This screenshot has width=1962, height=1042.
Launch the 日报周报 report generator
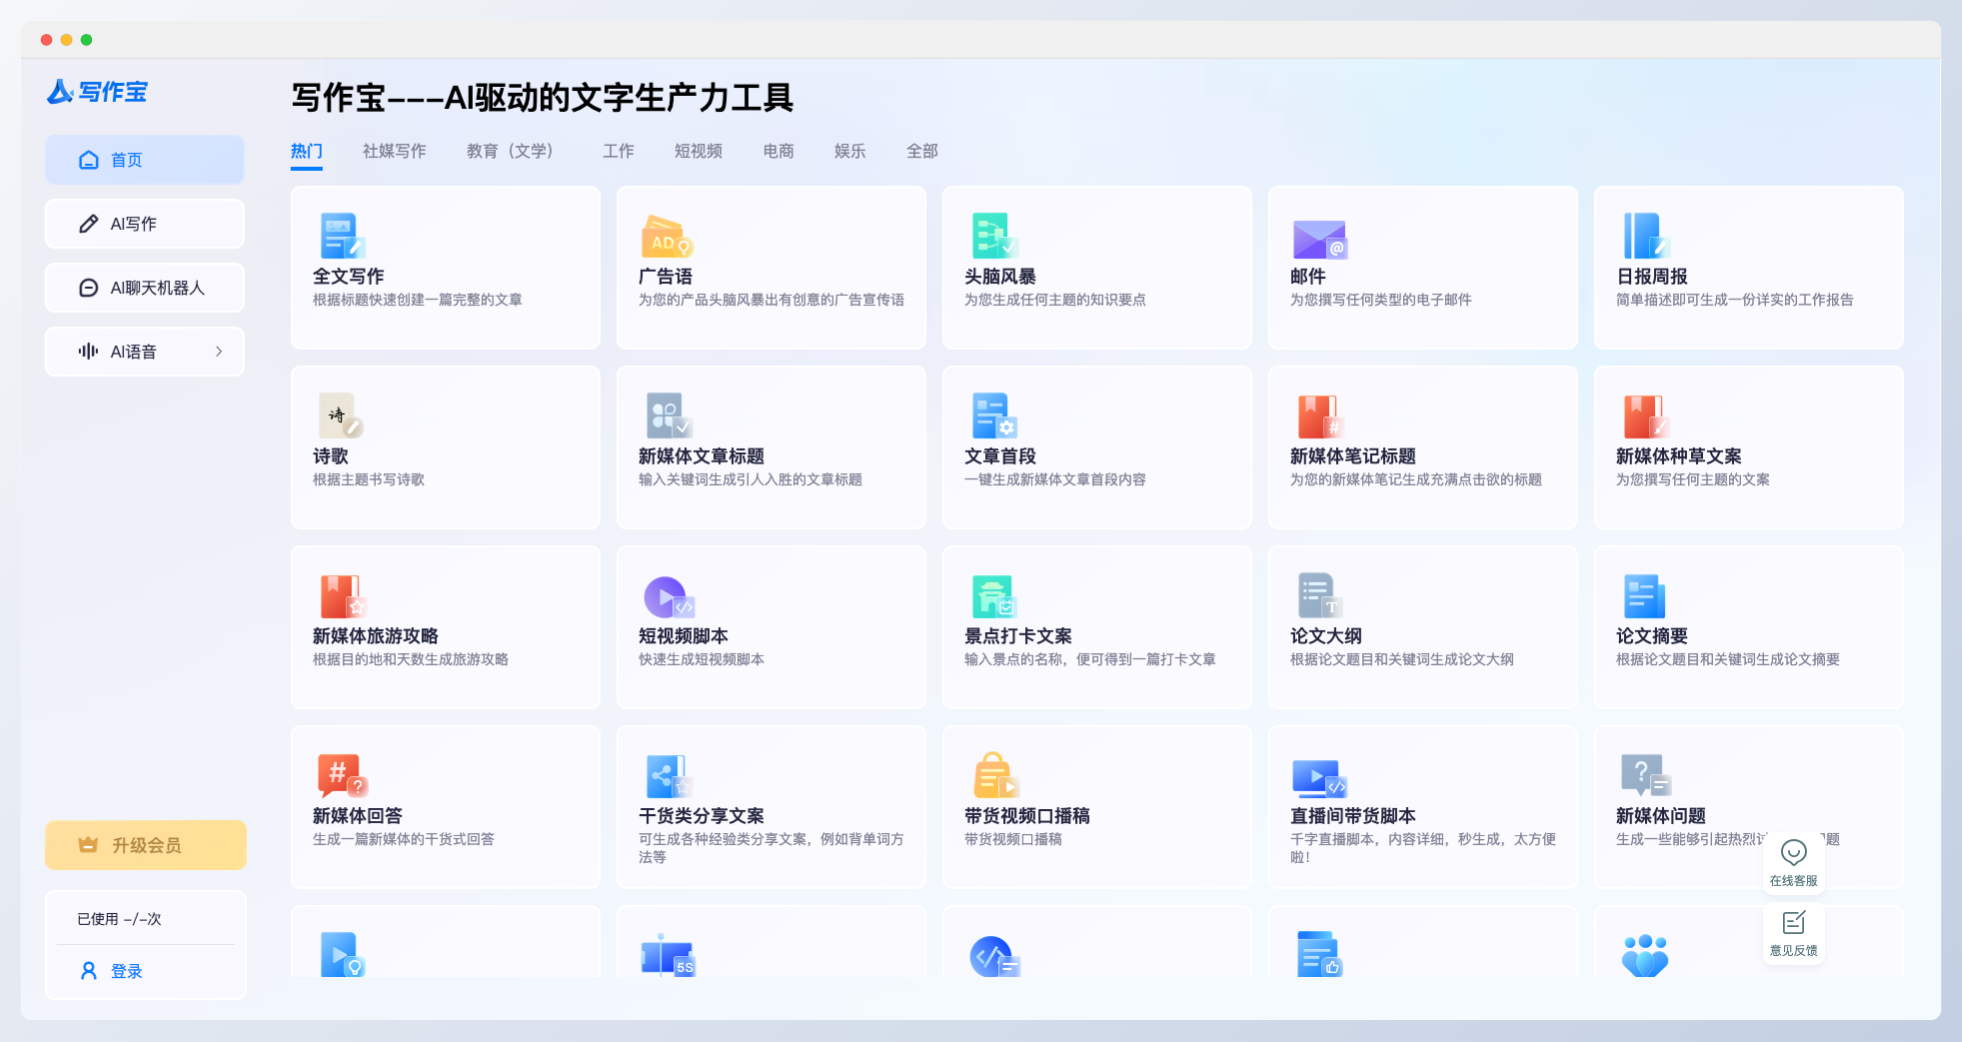coord(1749,267)
